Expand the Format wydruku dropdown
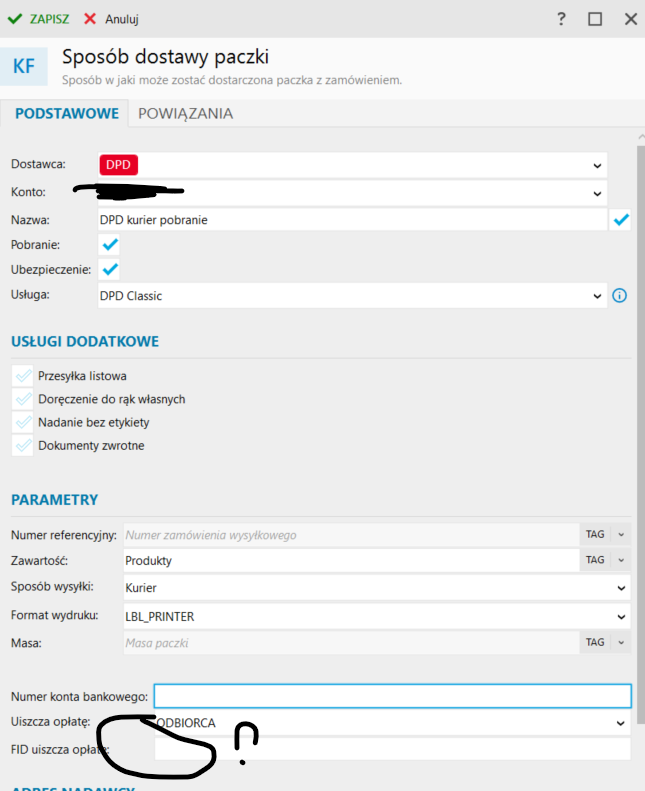 [x=621, y=616]
